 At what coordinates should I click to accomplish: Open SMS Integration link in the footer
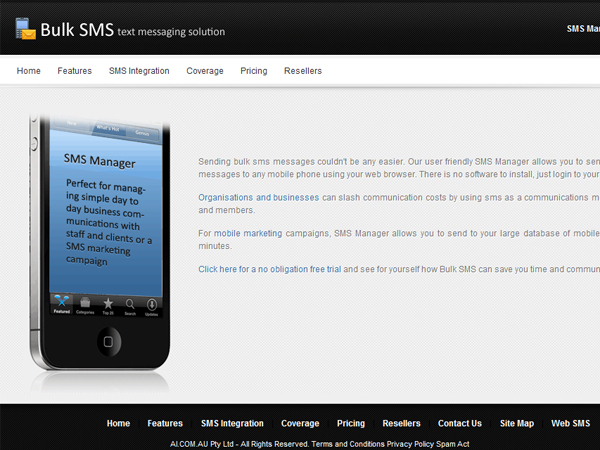point(232,423)
